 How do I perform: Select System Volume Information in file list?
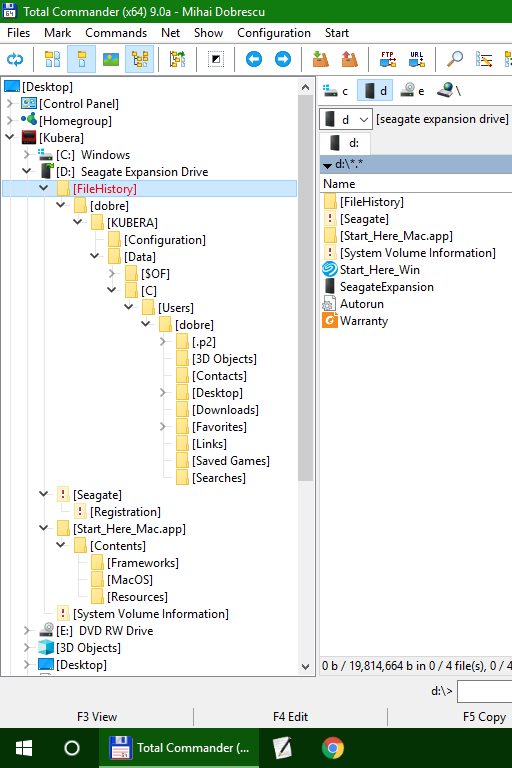(417, 253)
